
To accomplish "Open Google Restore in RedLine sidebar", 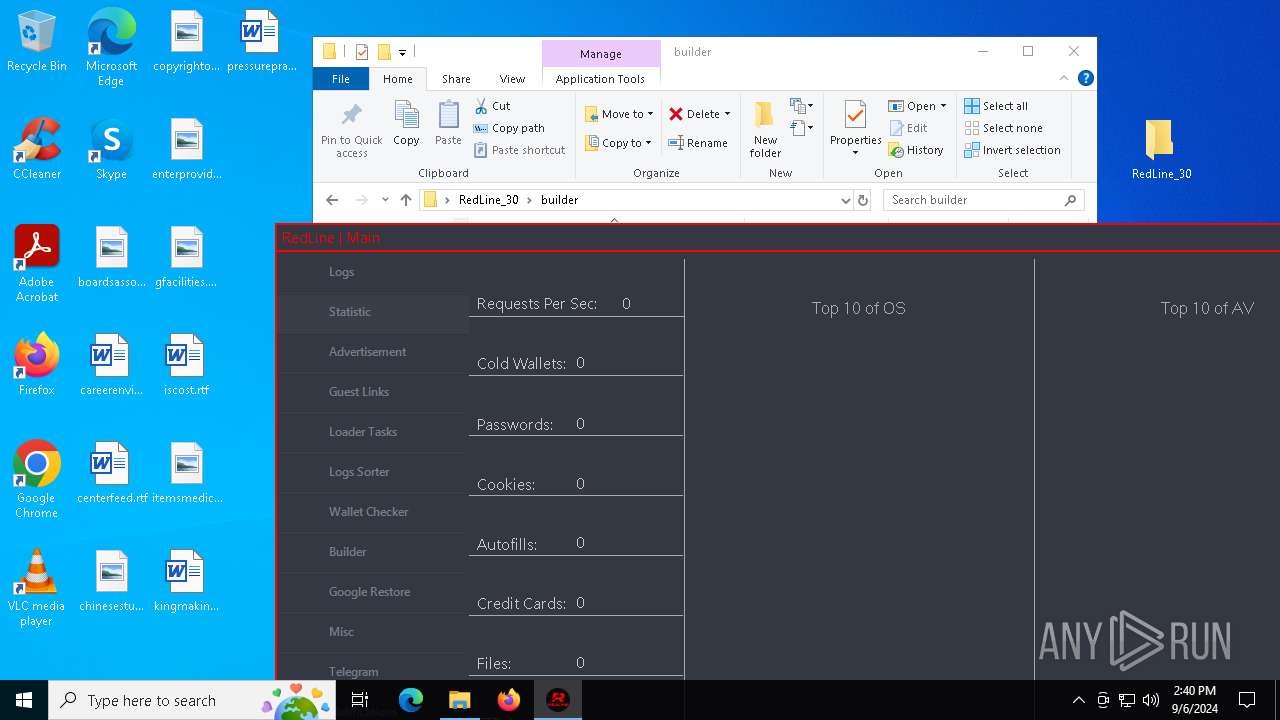I will [x=372, y=592].
